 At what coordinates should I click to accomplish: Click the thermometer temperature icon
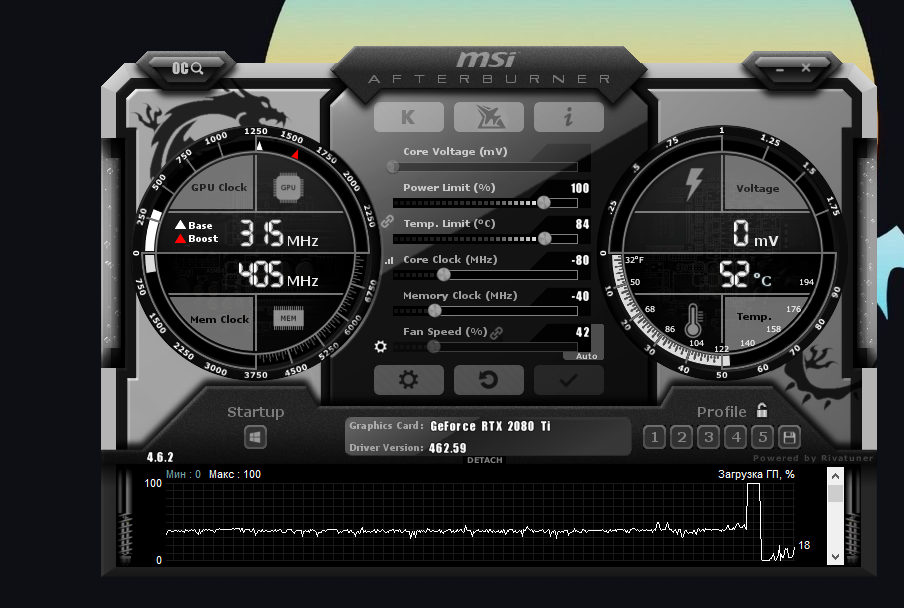pyautogui.click(x=693, y=320)
